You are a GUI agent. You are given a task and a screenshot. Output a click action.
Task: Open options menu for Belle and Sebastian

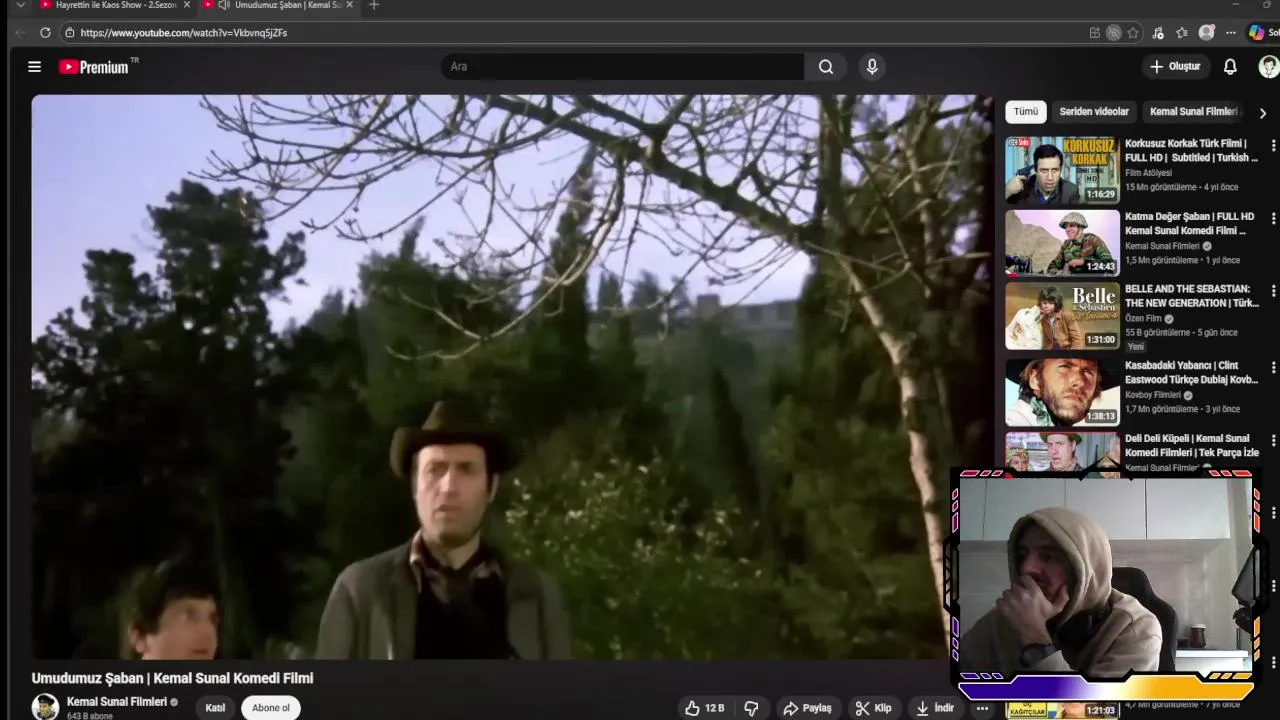click(1273, 291)
